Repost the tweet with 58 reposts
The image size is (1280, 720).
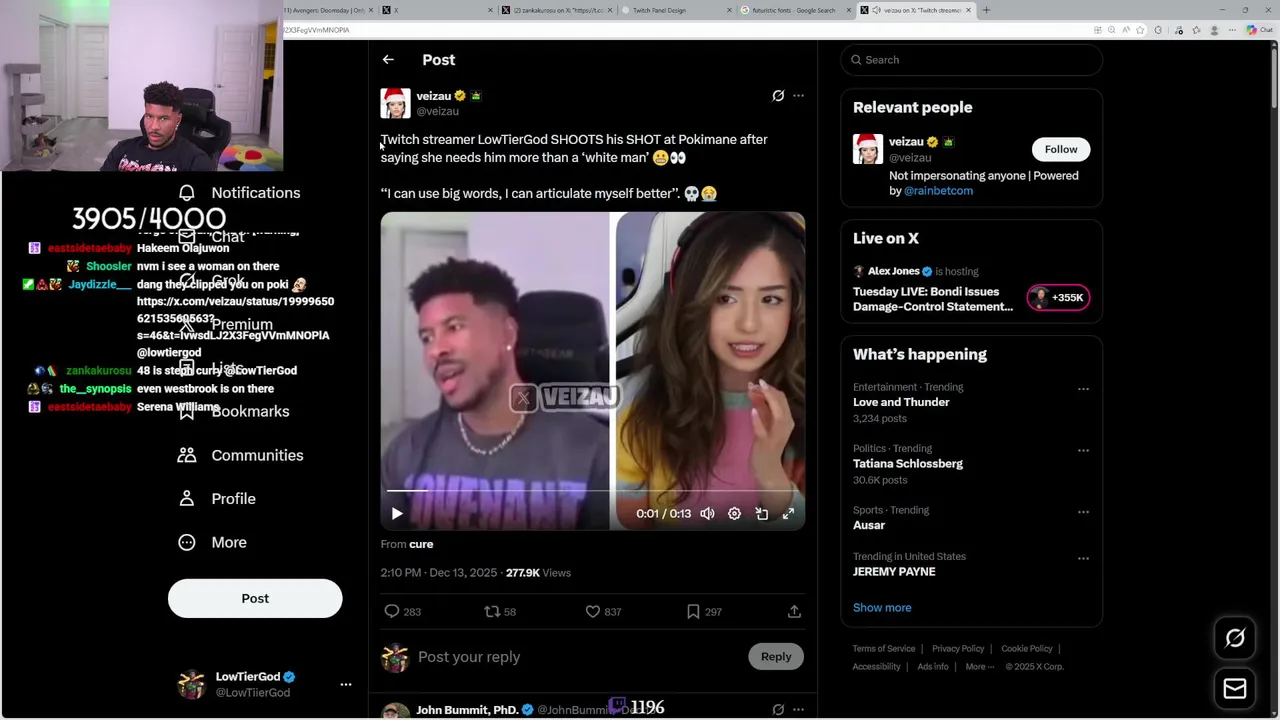pos(500,611)
